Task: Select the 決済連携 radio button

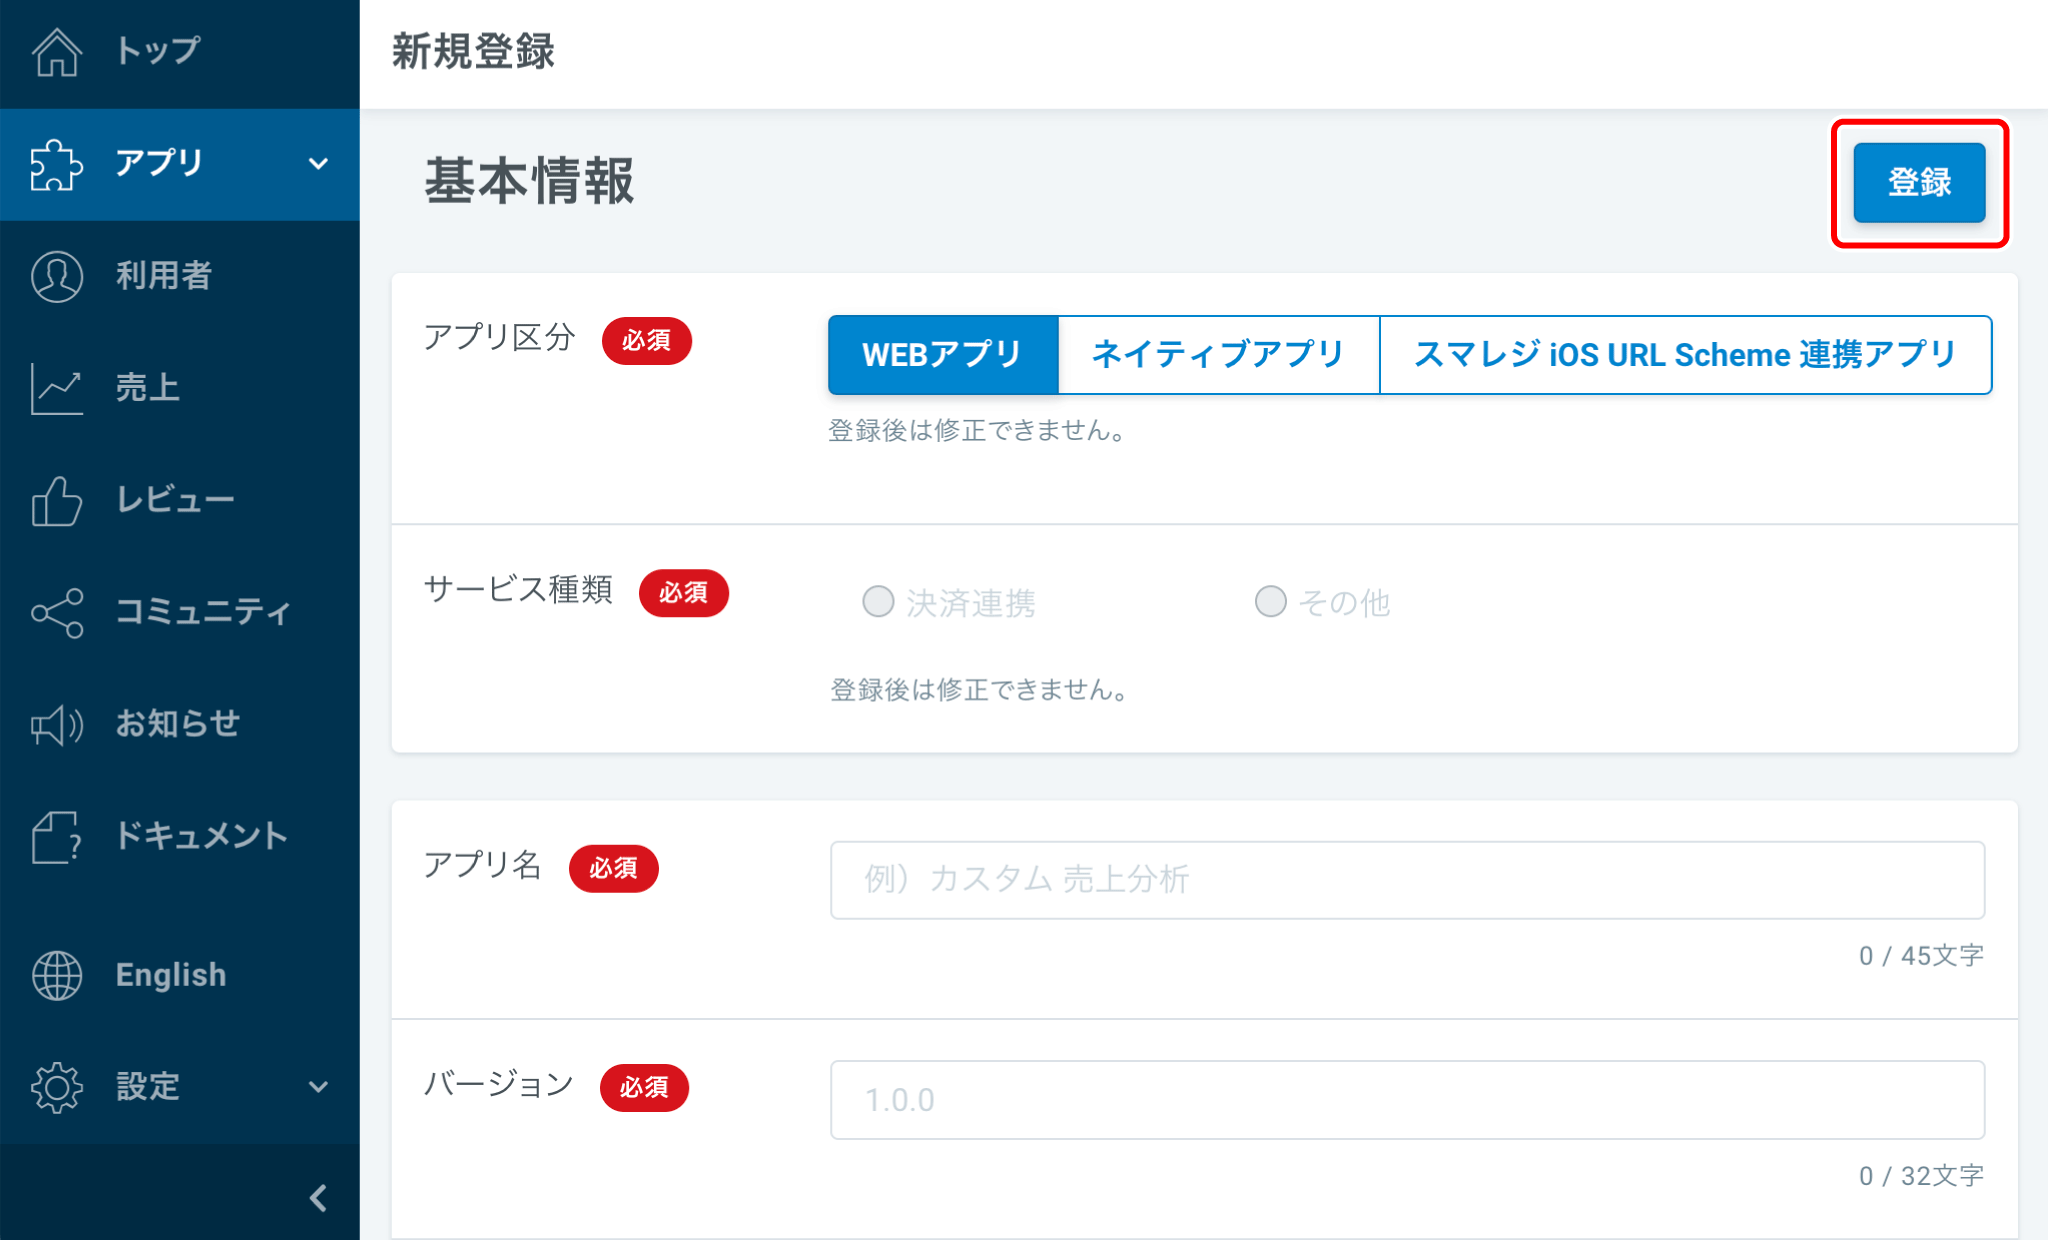Action: [878, 602]
